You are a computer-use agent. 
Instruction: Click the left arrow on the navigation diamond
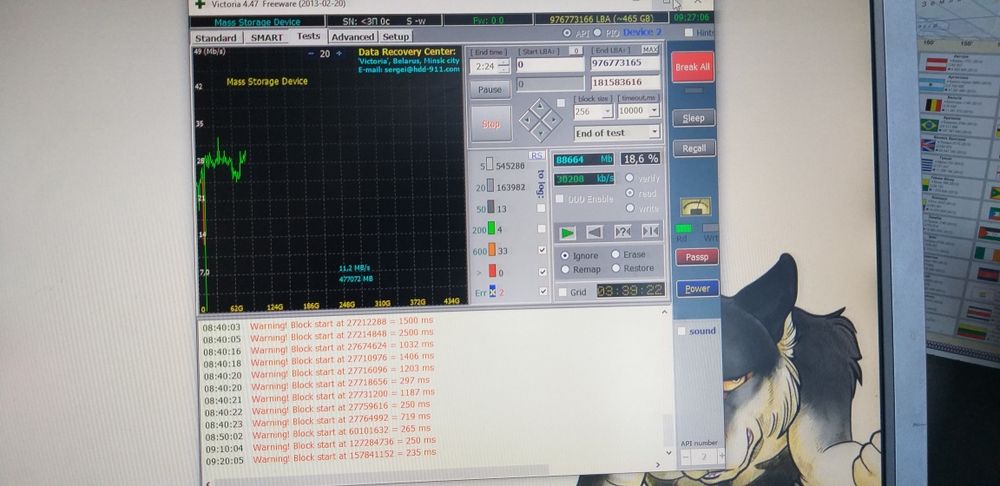527,120
